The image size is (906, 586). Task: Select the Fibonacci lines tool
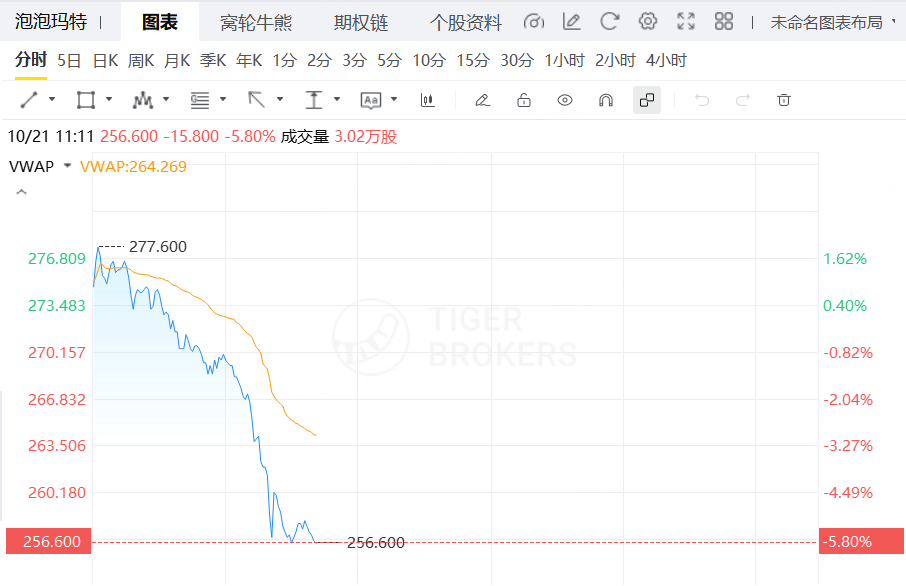[200, 100]
